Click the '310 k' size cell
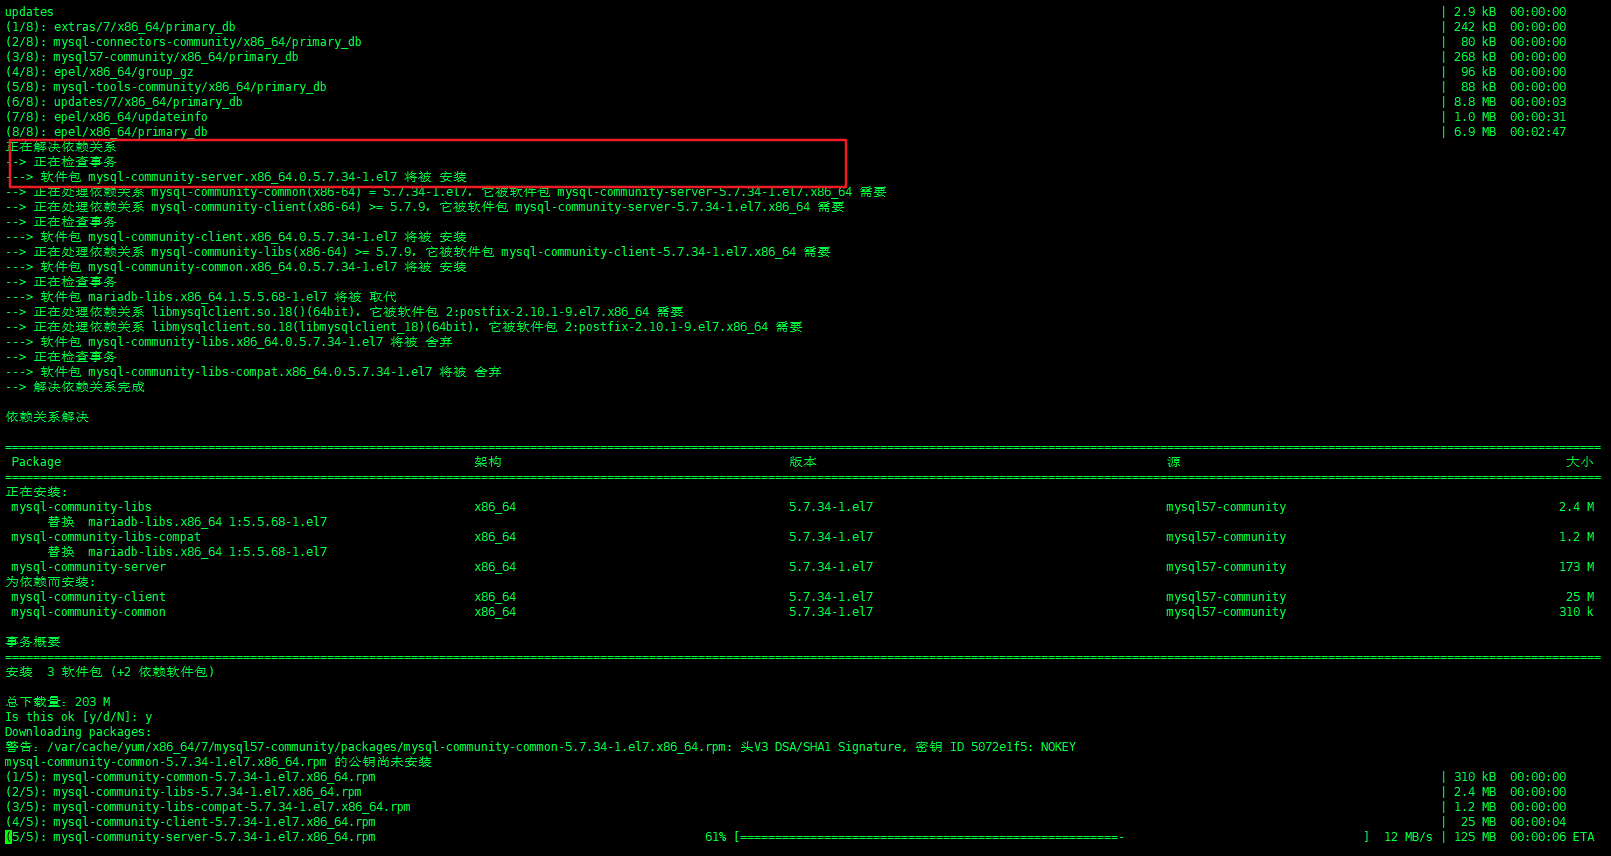The image size is (1611, 856). (x=1577, y=612)
